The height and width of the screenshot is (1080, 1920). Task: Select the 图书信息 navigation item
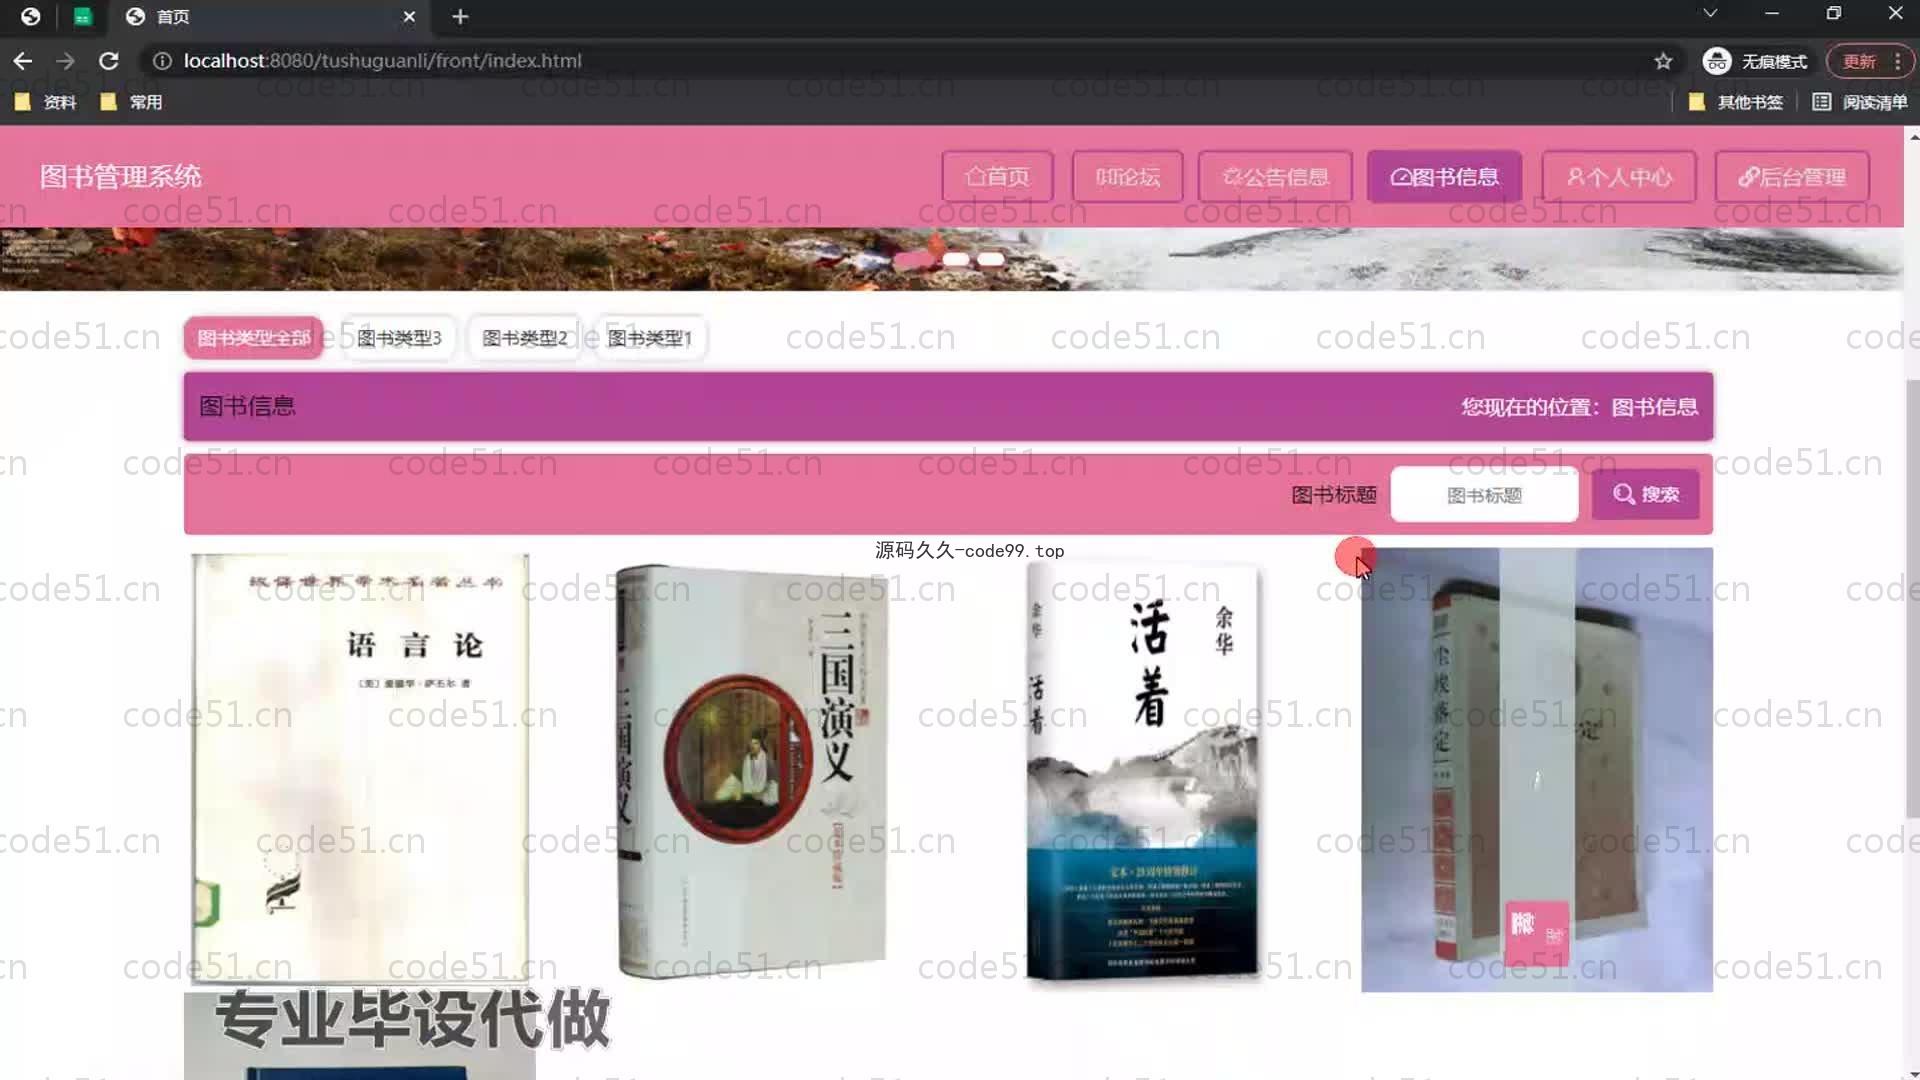pyautogui.click(x=1444, y=177)
